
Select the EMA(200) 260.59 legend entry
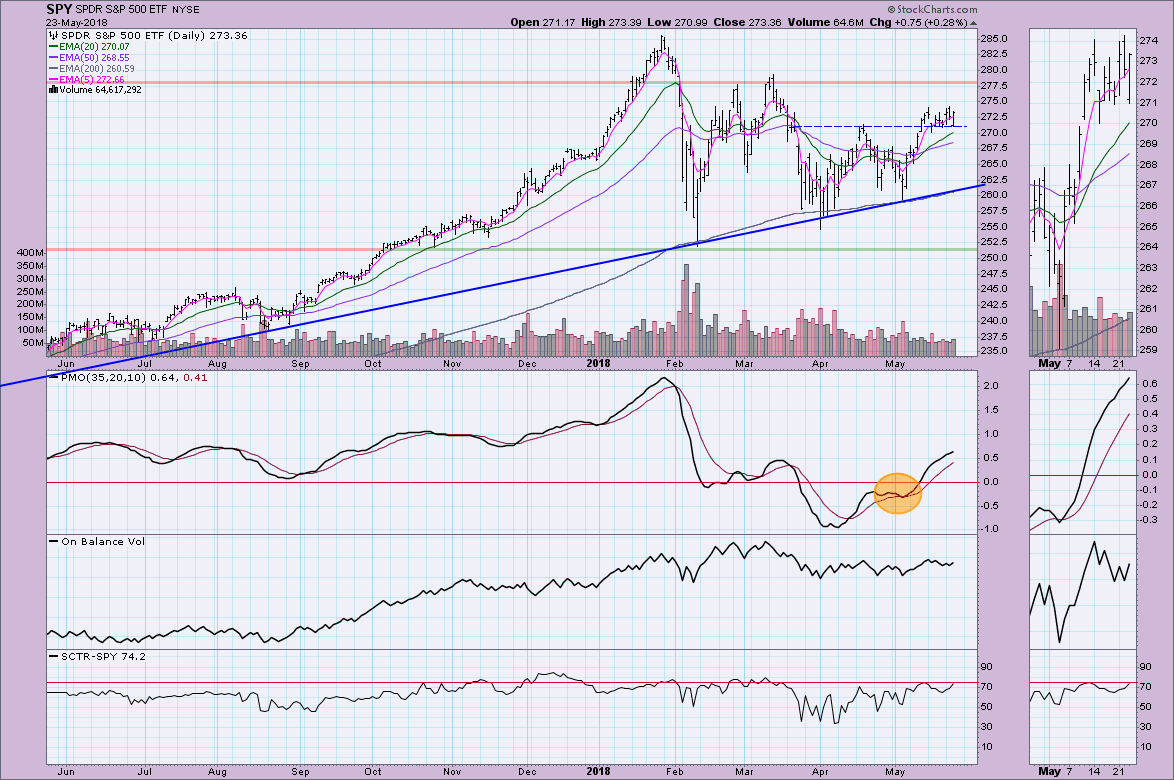[x=91, y=68]
